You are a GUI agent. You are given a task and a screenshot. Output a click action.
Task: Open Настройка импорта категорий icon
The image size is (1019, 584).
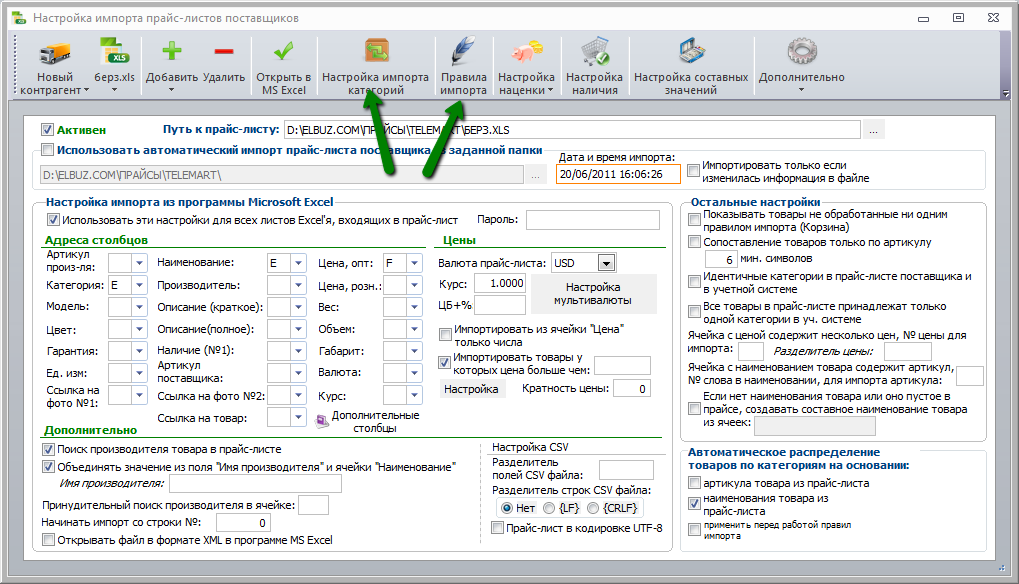pos(376,52)
